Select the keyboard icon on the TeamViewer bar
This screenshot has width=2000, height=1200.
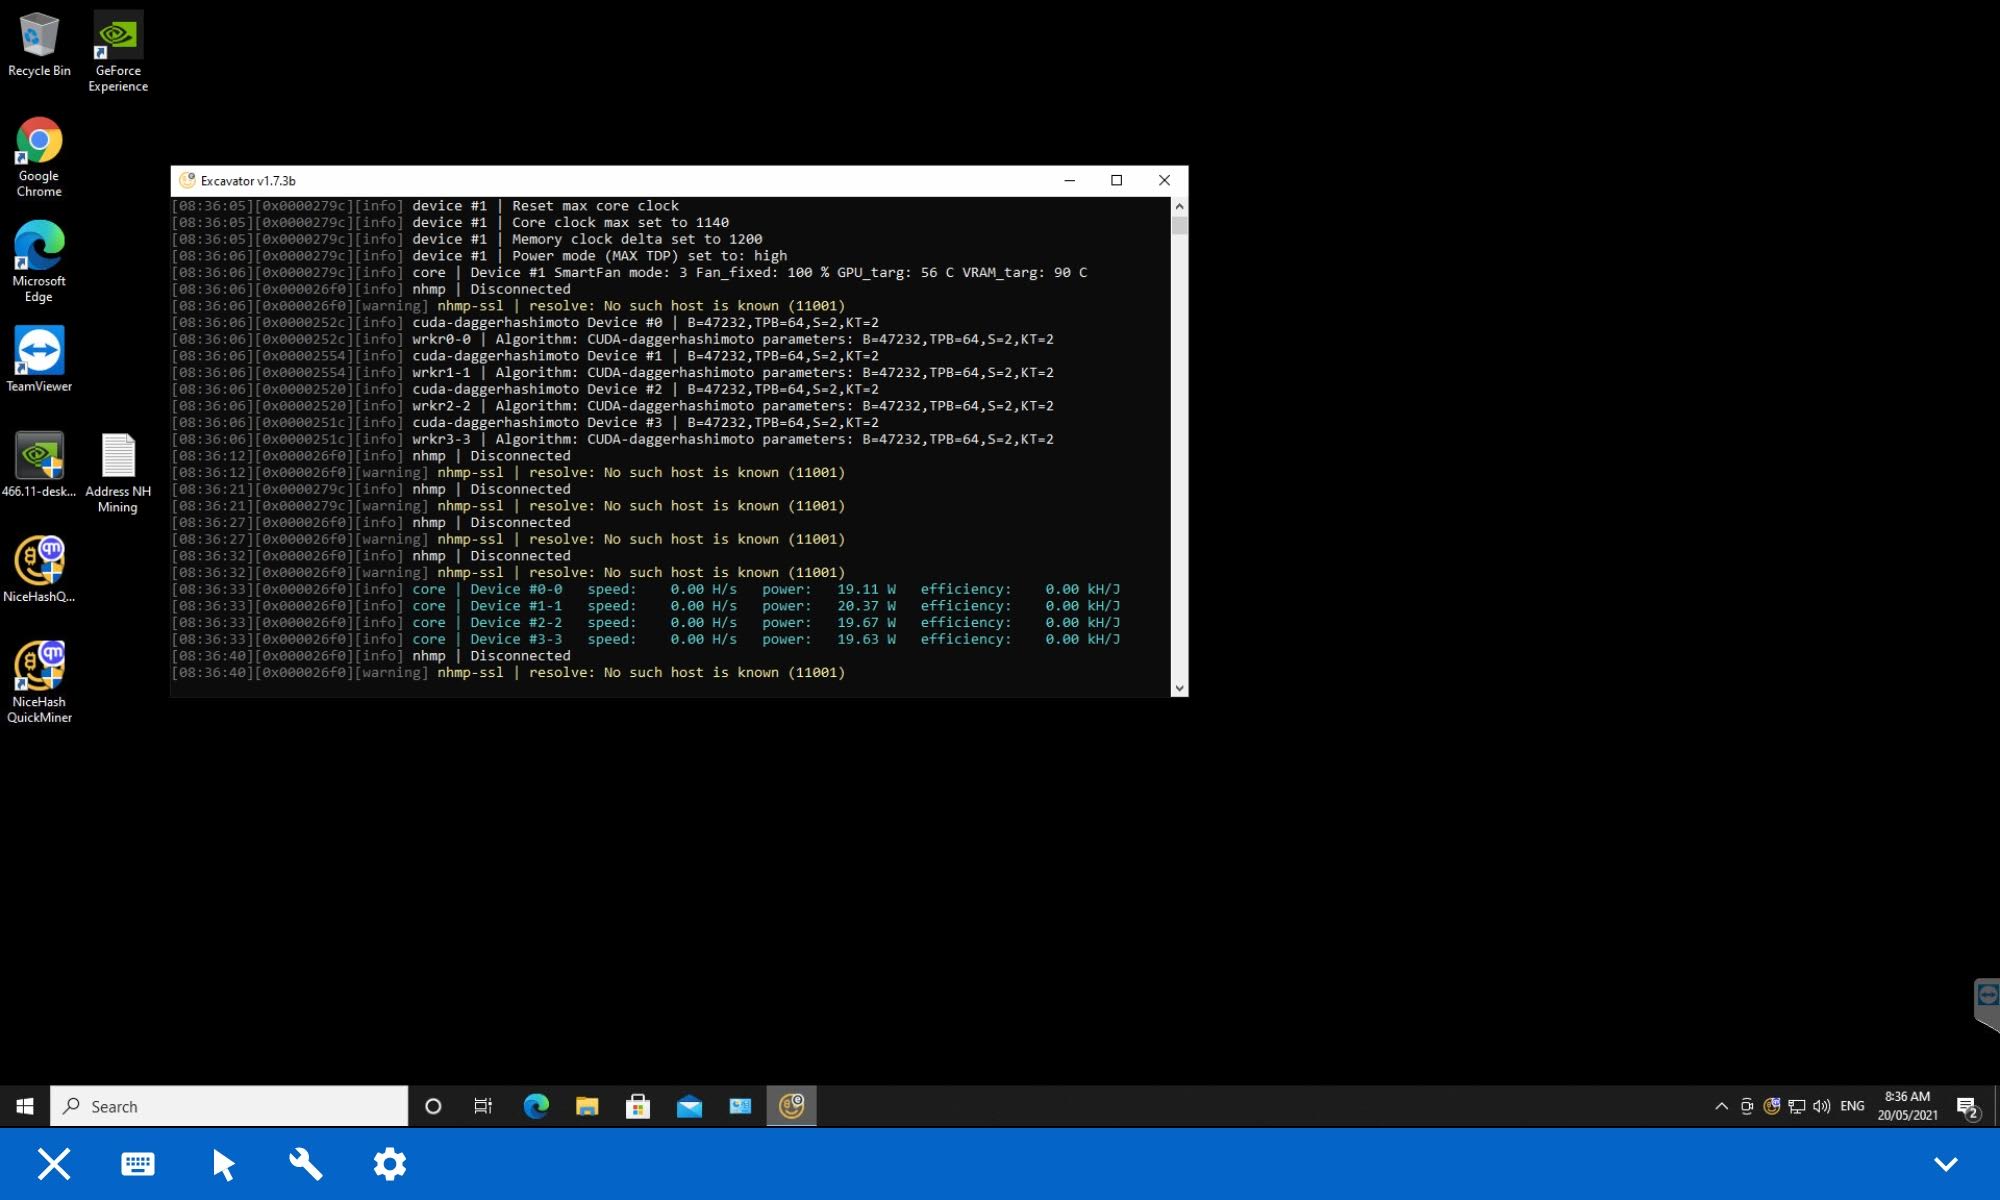click(x=137, y=1164)
